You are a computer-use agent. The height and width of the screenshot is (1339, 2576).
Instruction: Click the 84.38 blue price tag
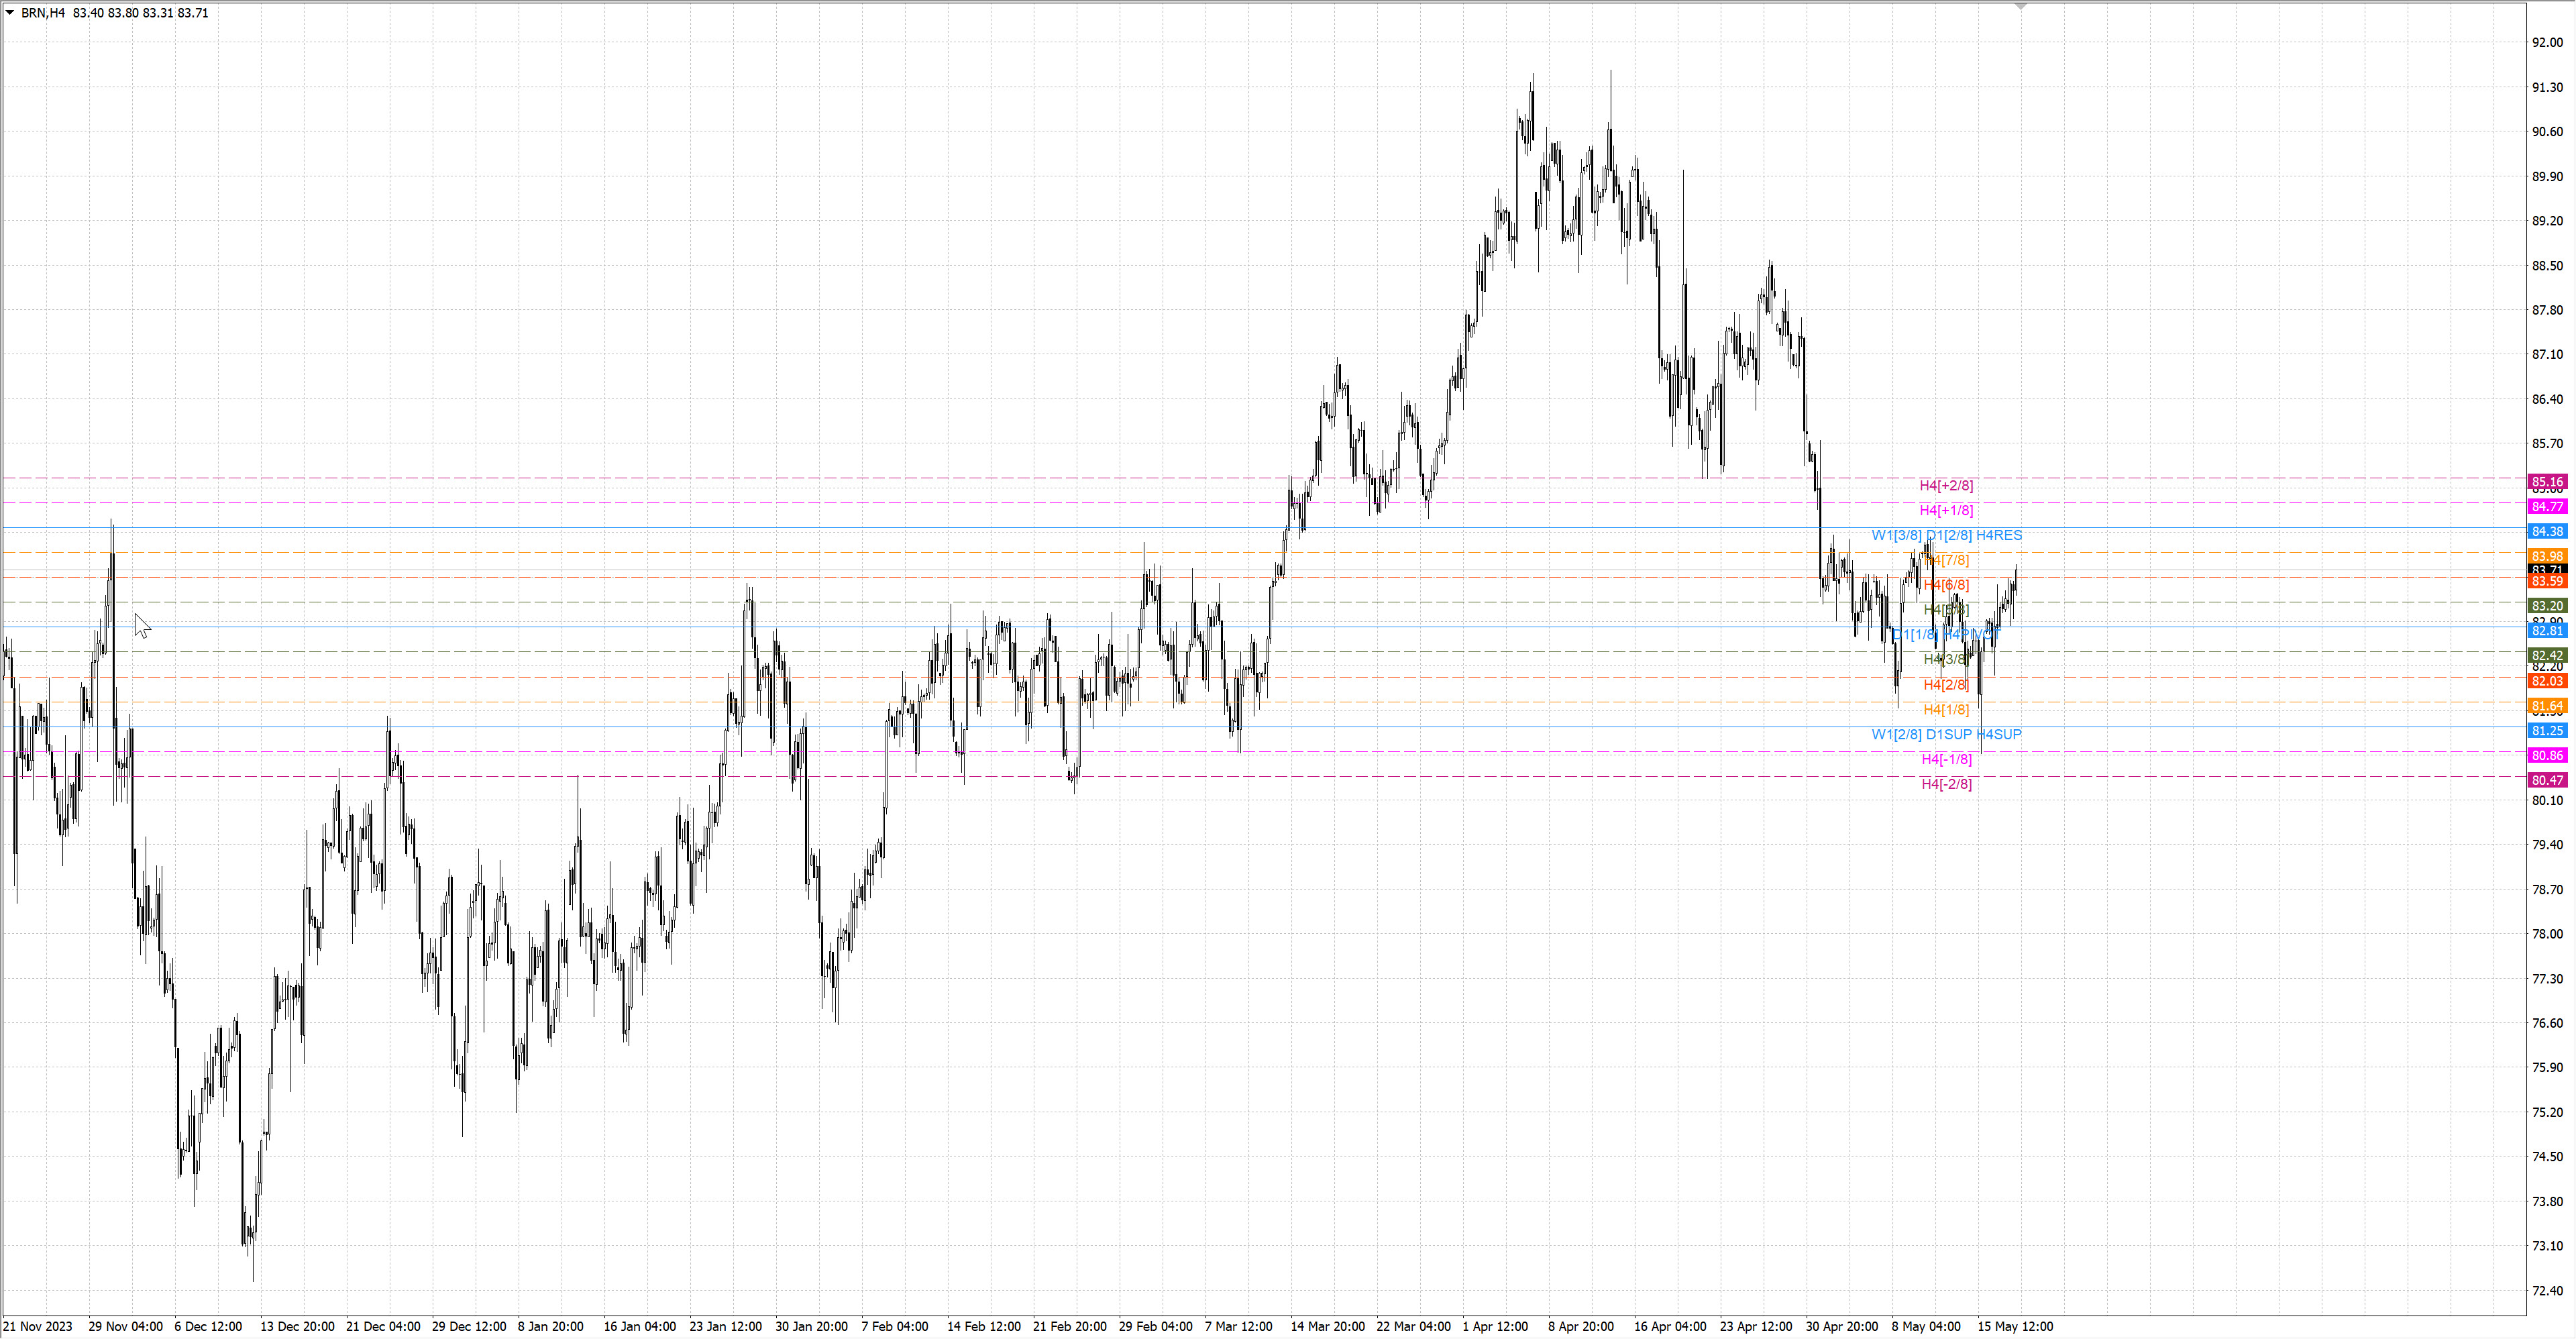click(2547, 532)
